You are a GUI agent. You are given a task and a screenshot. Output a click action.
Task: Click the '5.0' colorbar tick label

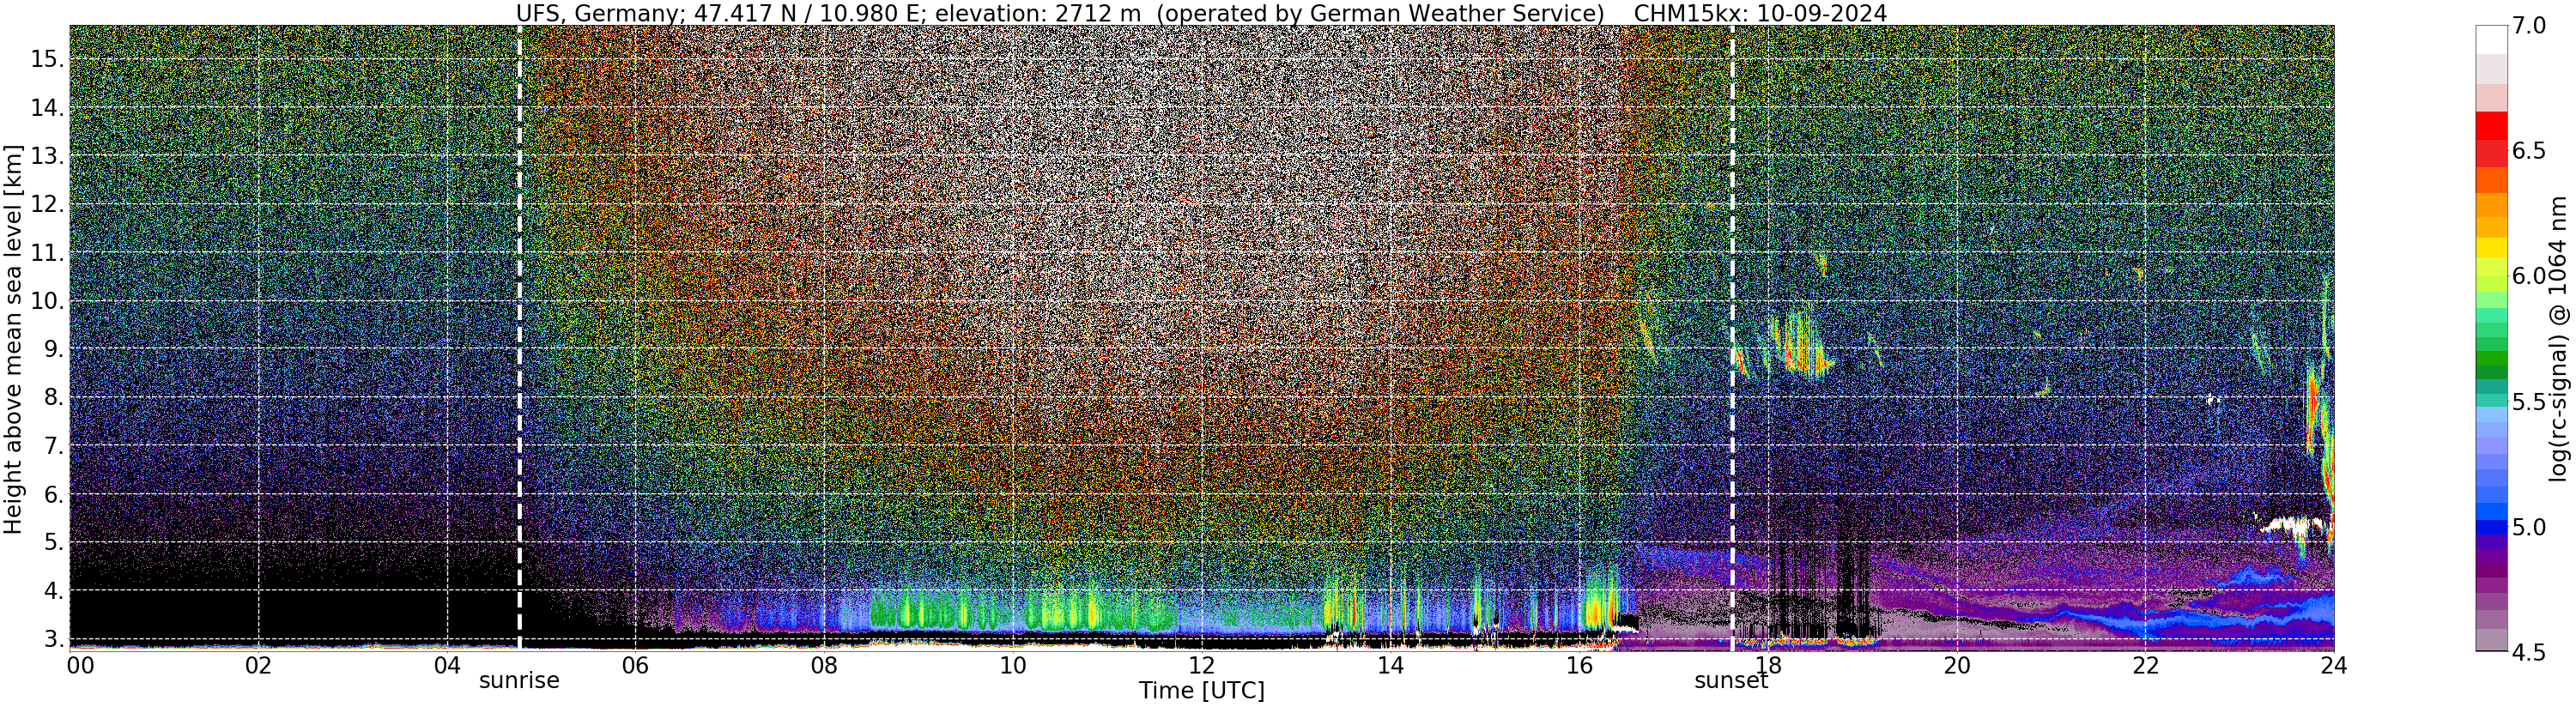pyautogui.click(x=2529, y=526)
